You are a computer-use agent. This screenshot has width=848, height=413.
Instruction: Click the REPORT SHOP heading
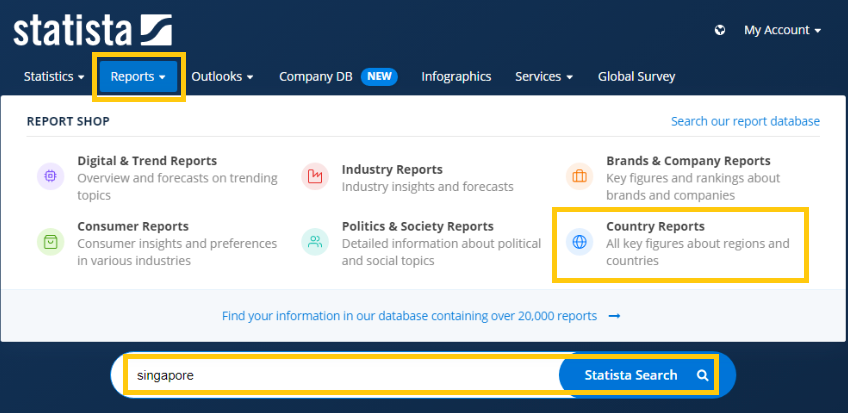pos(68,121)
